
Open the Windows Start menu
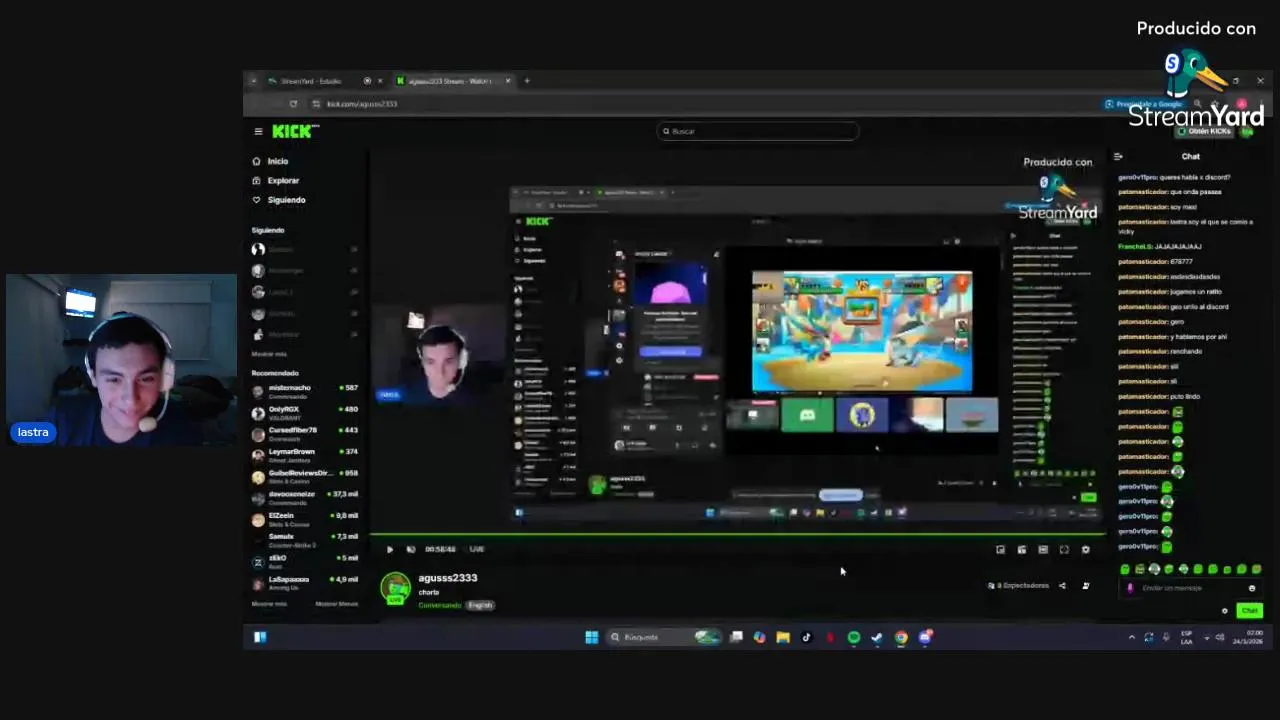coord(591,637)
